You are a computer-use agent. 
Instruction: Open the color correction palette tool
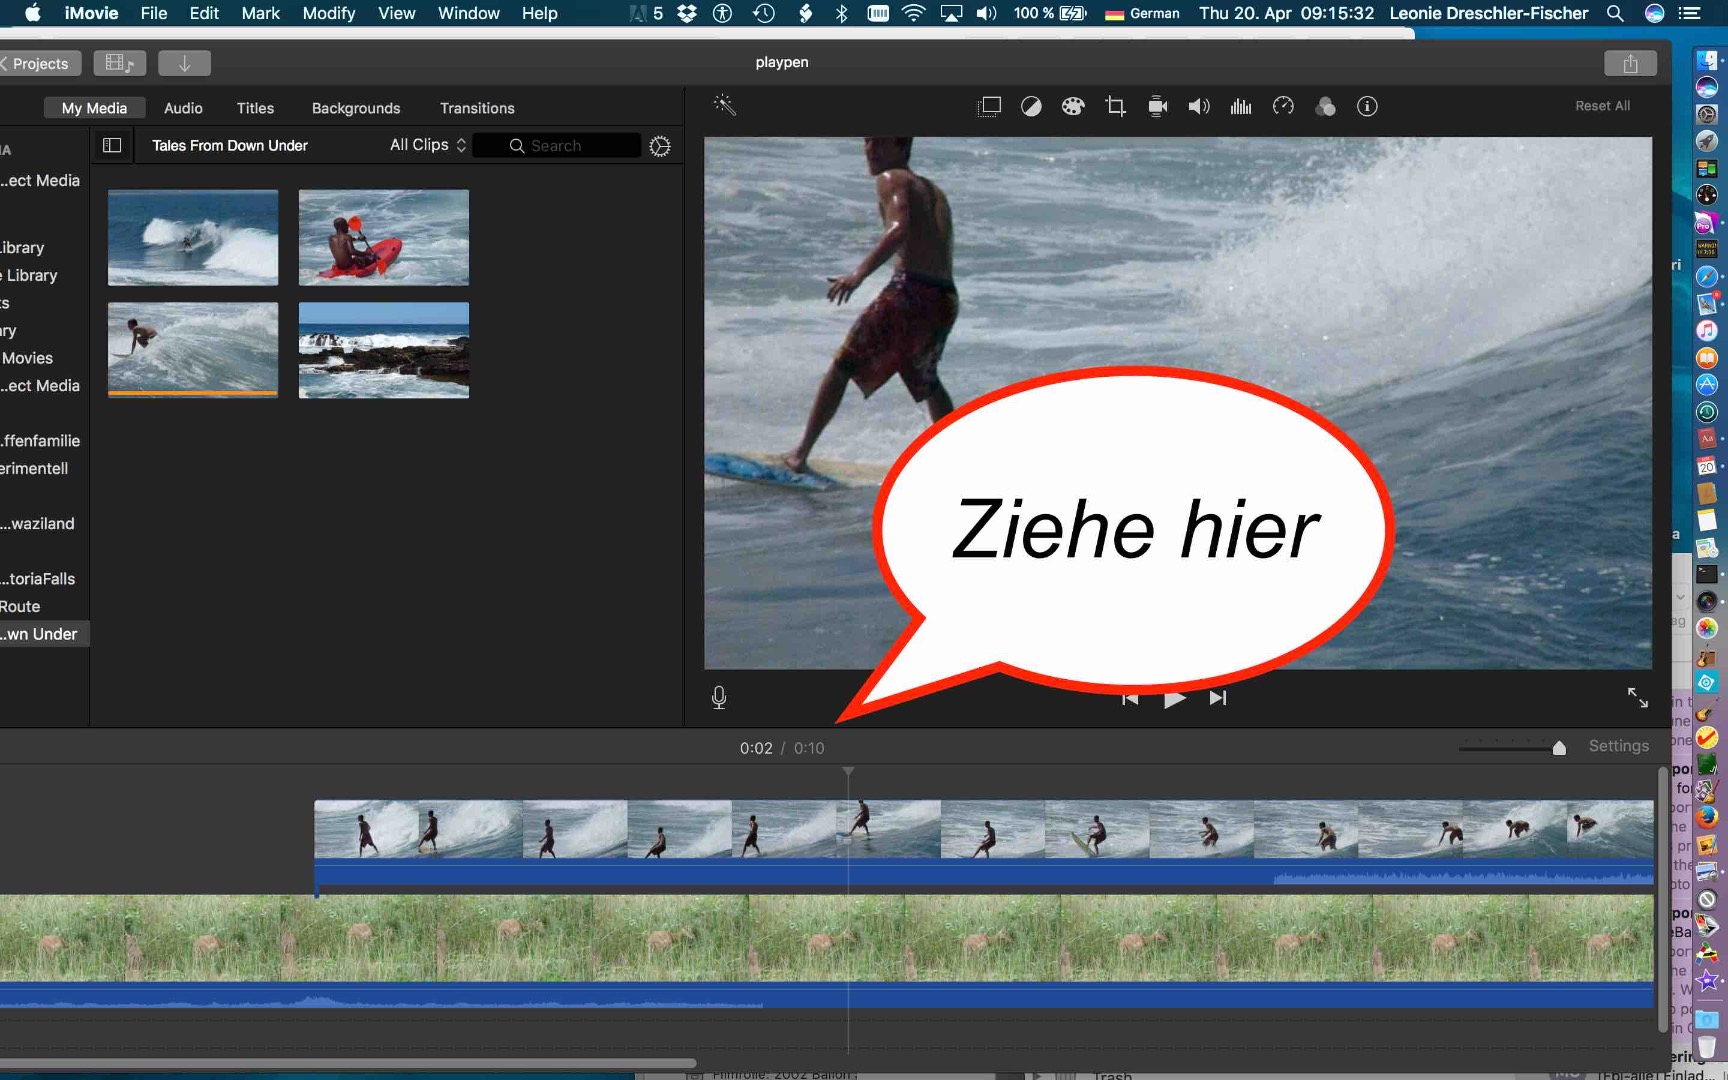1073,106
